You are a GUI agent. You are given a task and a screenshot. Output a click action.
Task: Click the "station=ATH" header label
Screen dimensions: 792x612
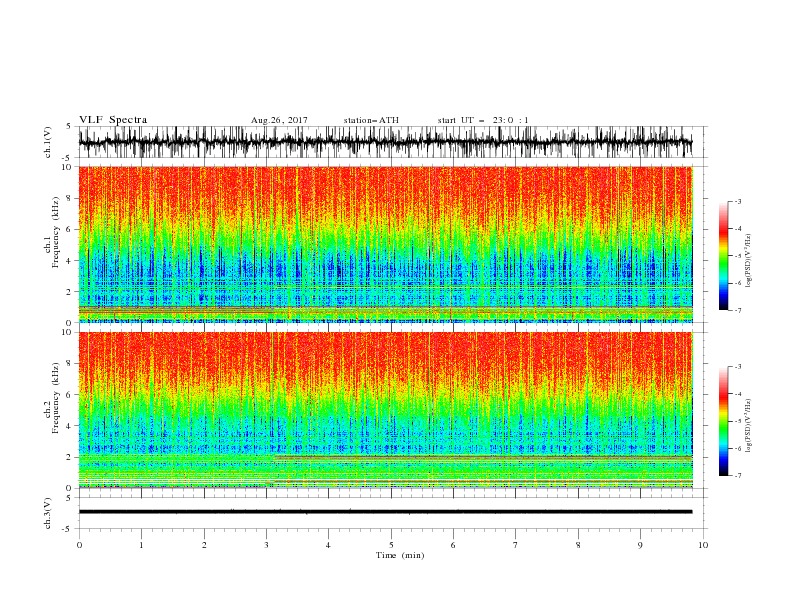[x=371, y=120]
